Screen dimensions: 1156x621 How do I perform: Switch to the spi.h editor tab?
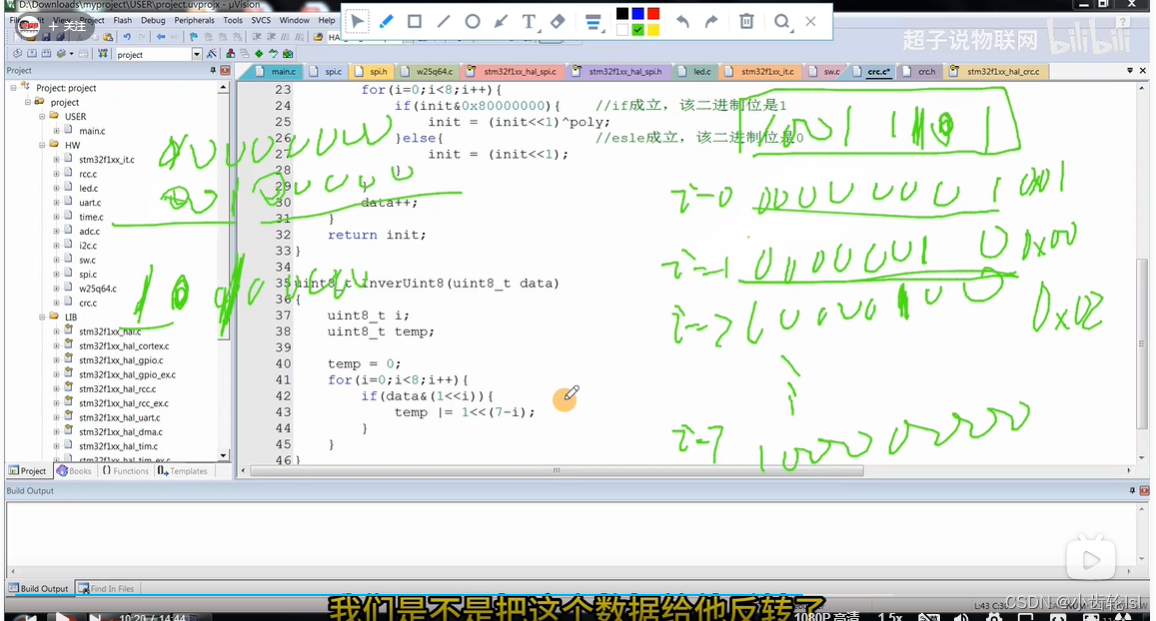point(372,72)
